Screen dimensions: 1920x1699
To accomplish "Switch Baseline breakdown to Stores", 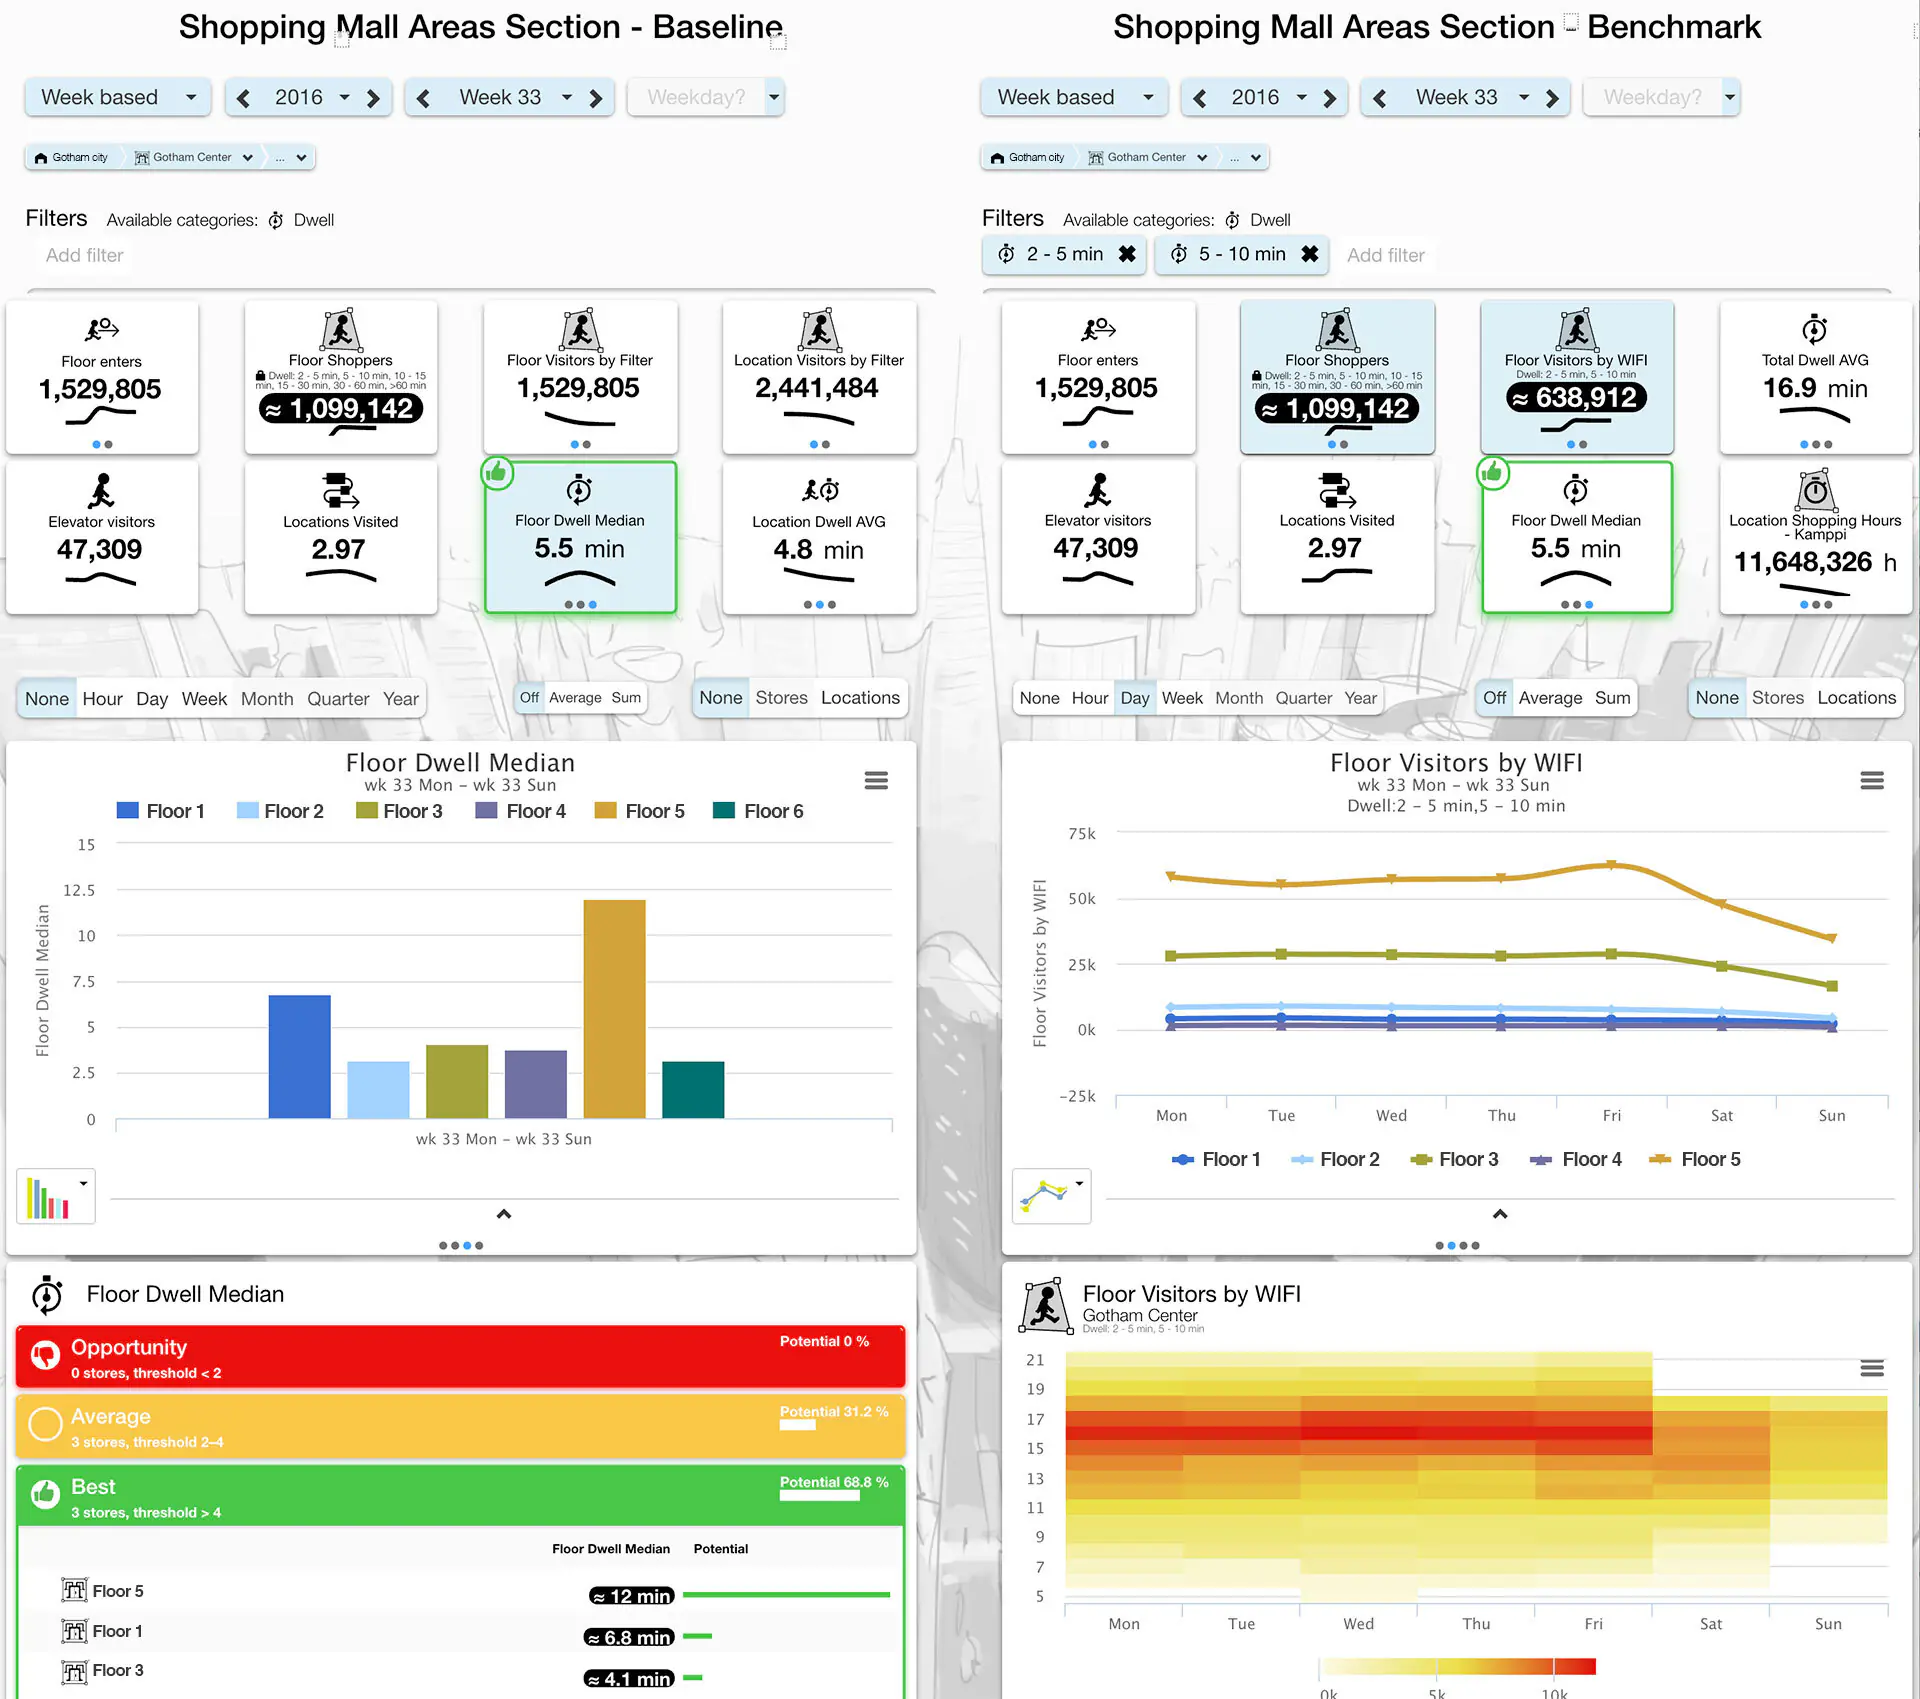I will (781, 698).
